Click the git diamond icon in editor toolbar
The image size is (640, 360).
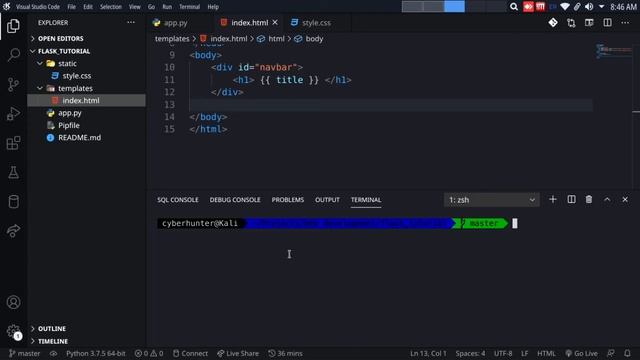(553, 23)
